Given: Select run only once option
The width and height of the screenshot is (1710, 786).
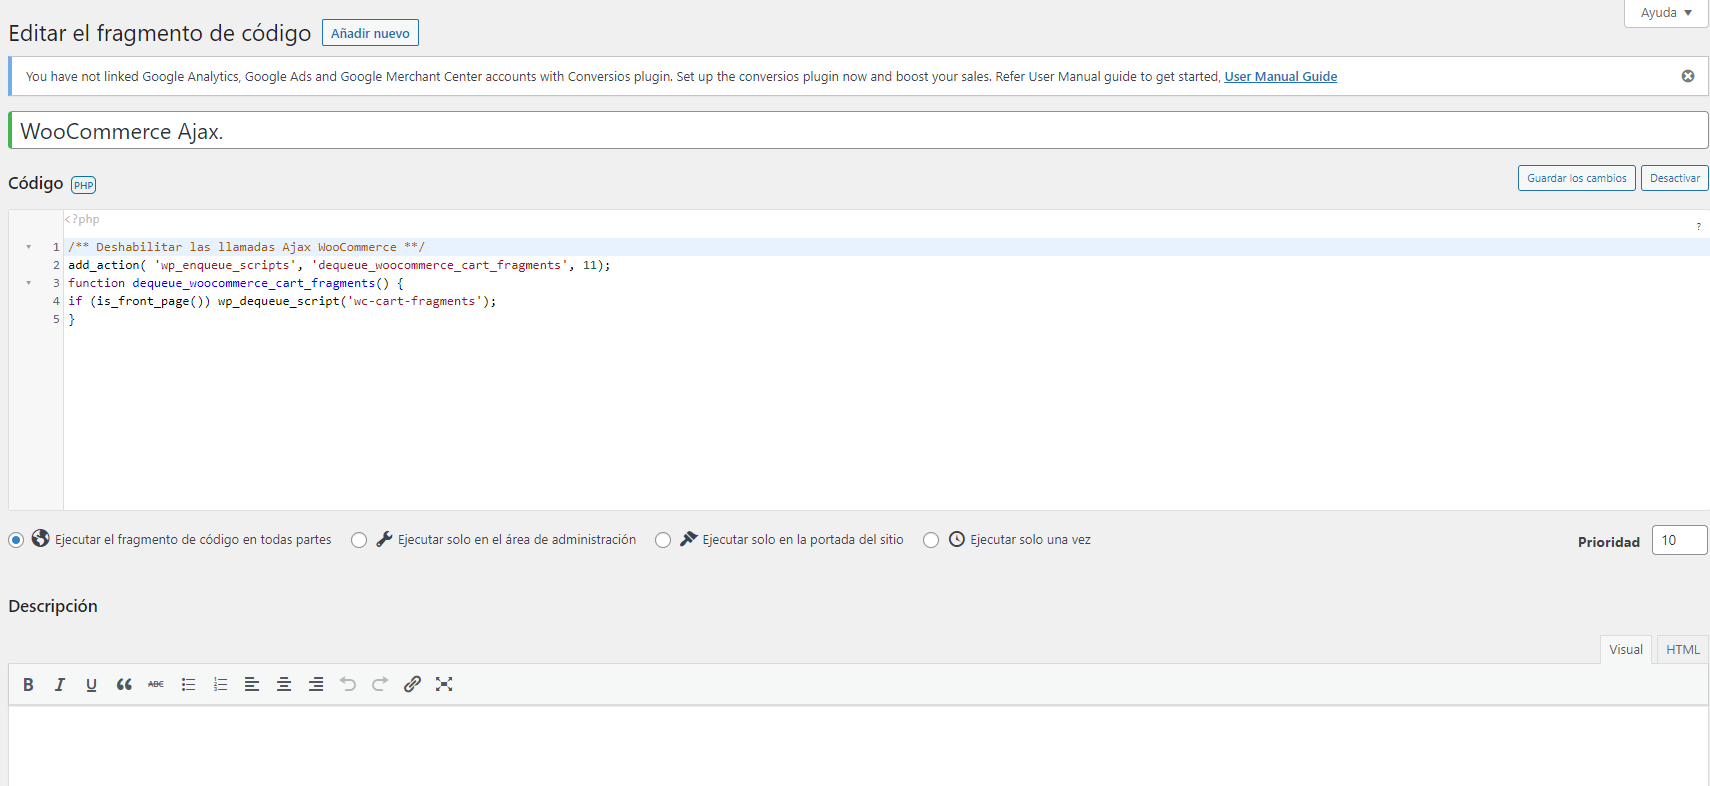Looking at the screenshot, I should 931,540.
